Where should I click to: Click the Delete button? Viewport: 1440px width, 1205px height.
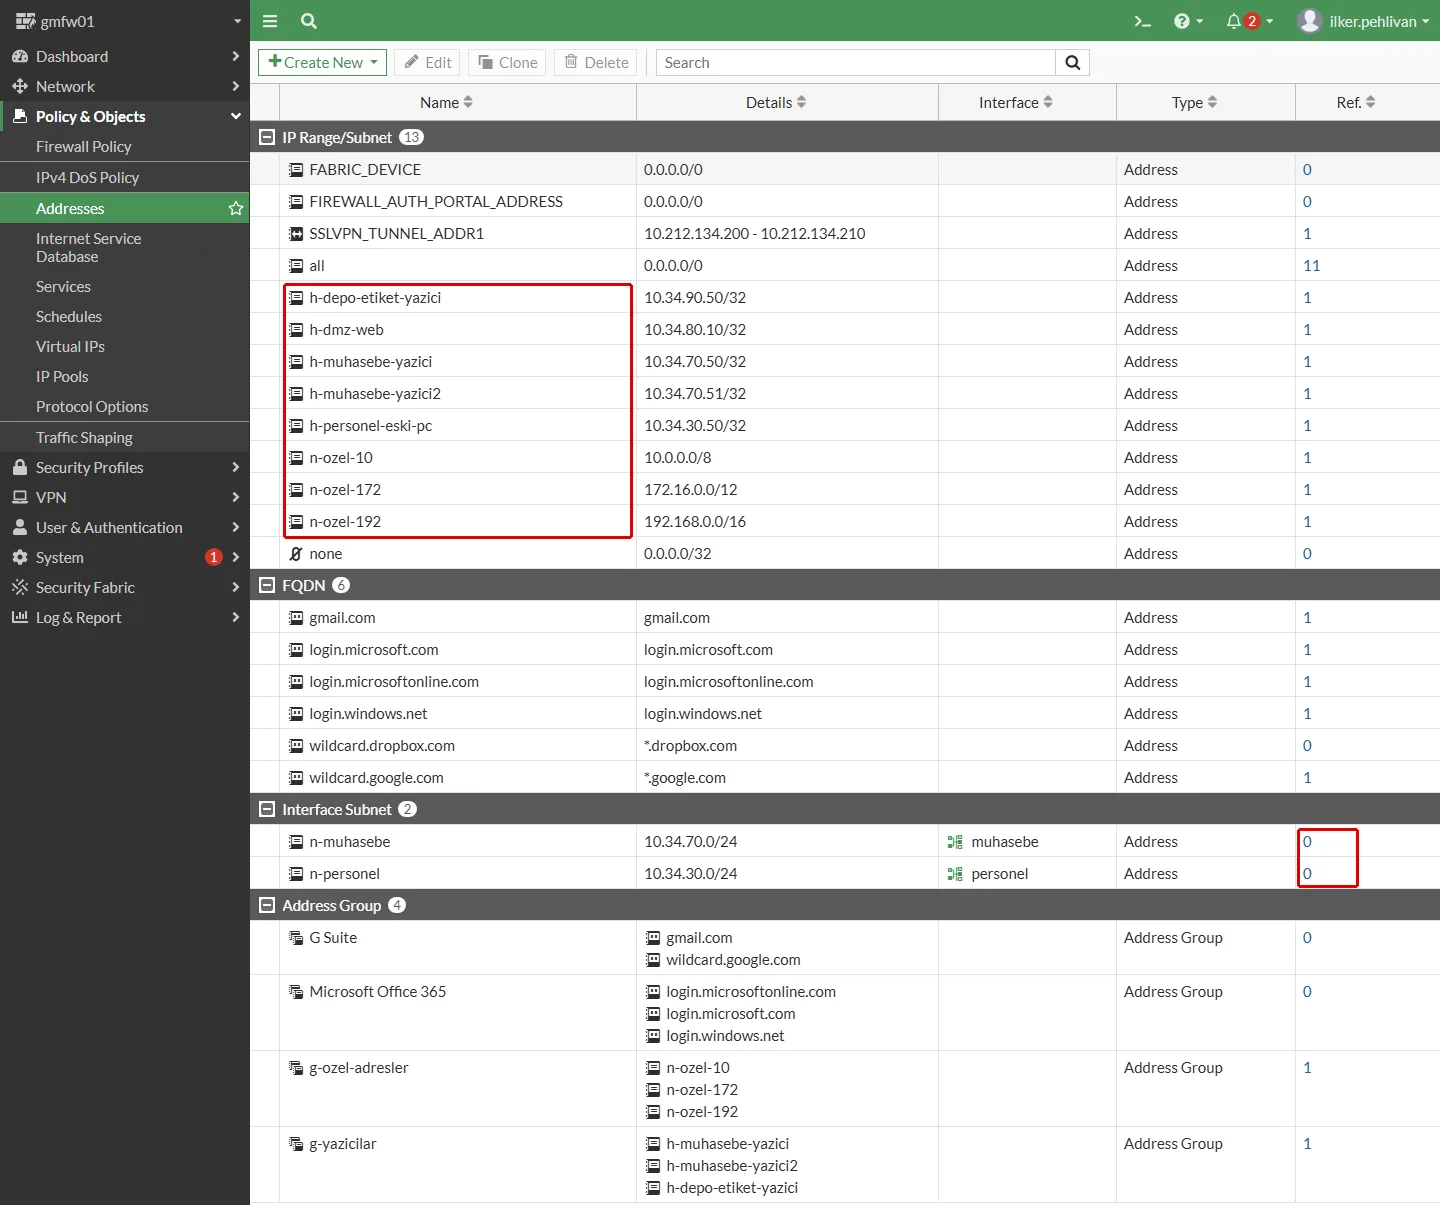[x=596, y=62]
